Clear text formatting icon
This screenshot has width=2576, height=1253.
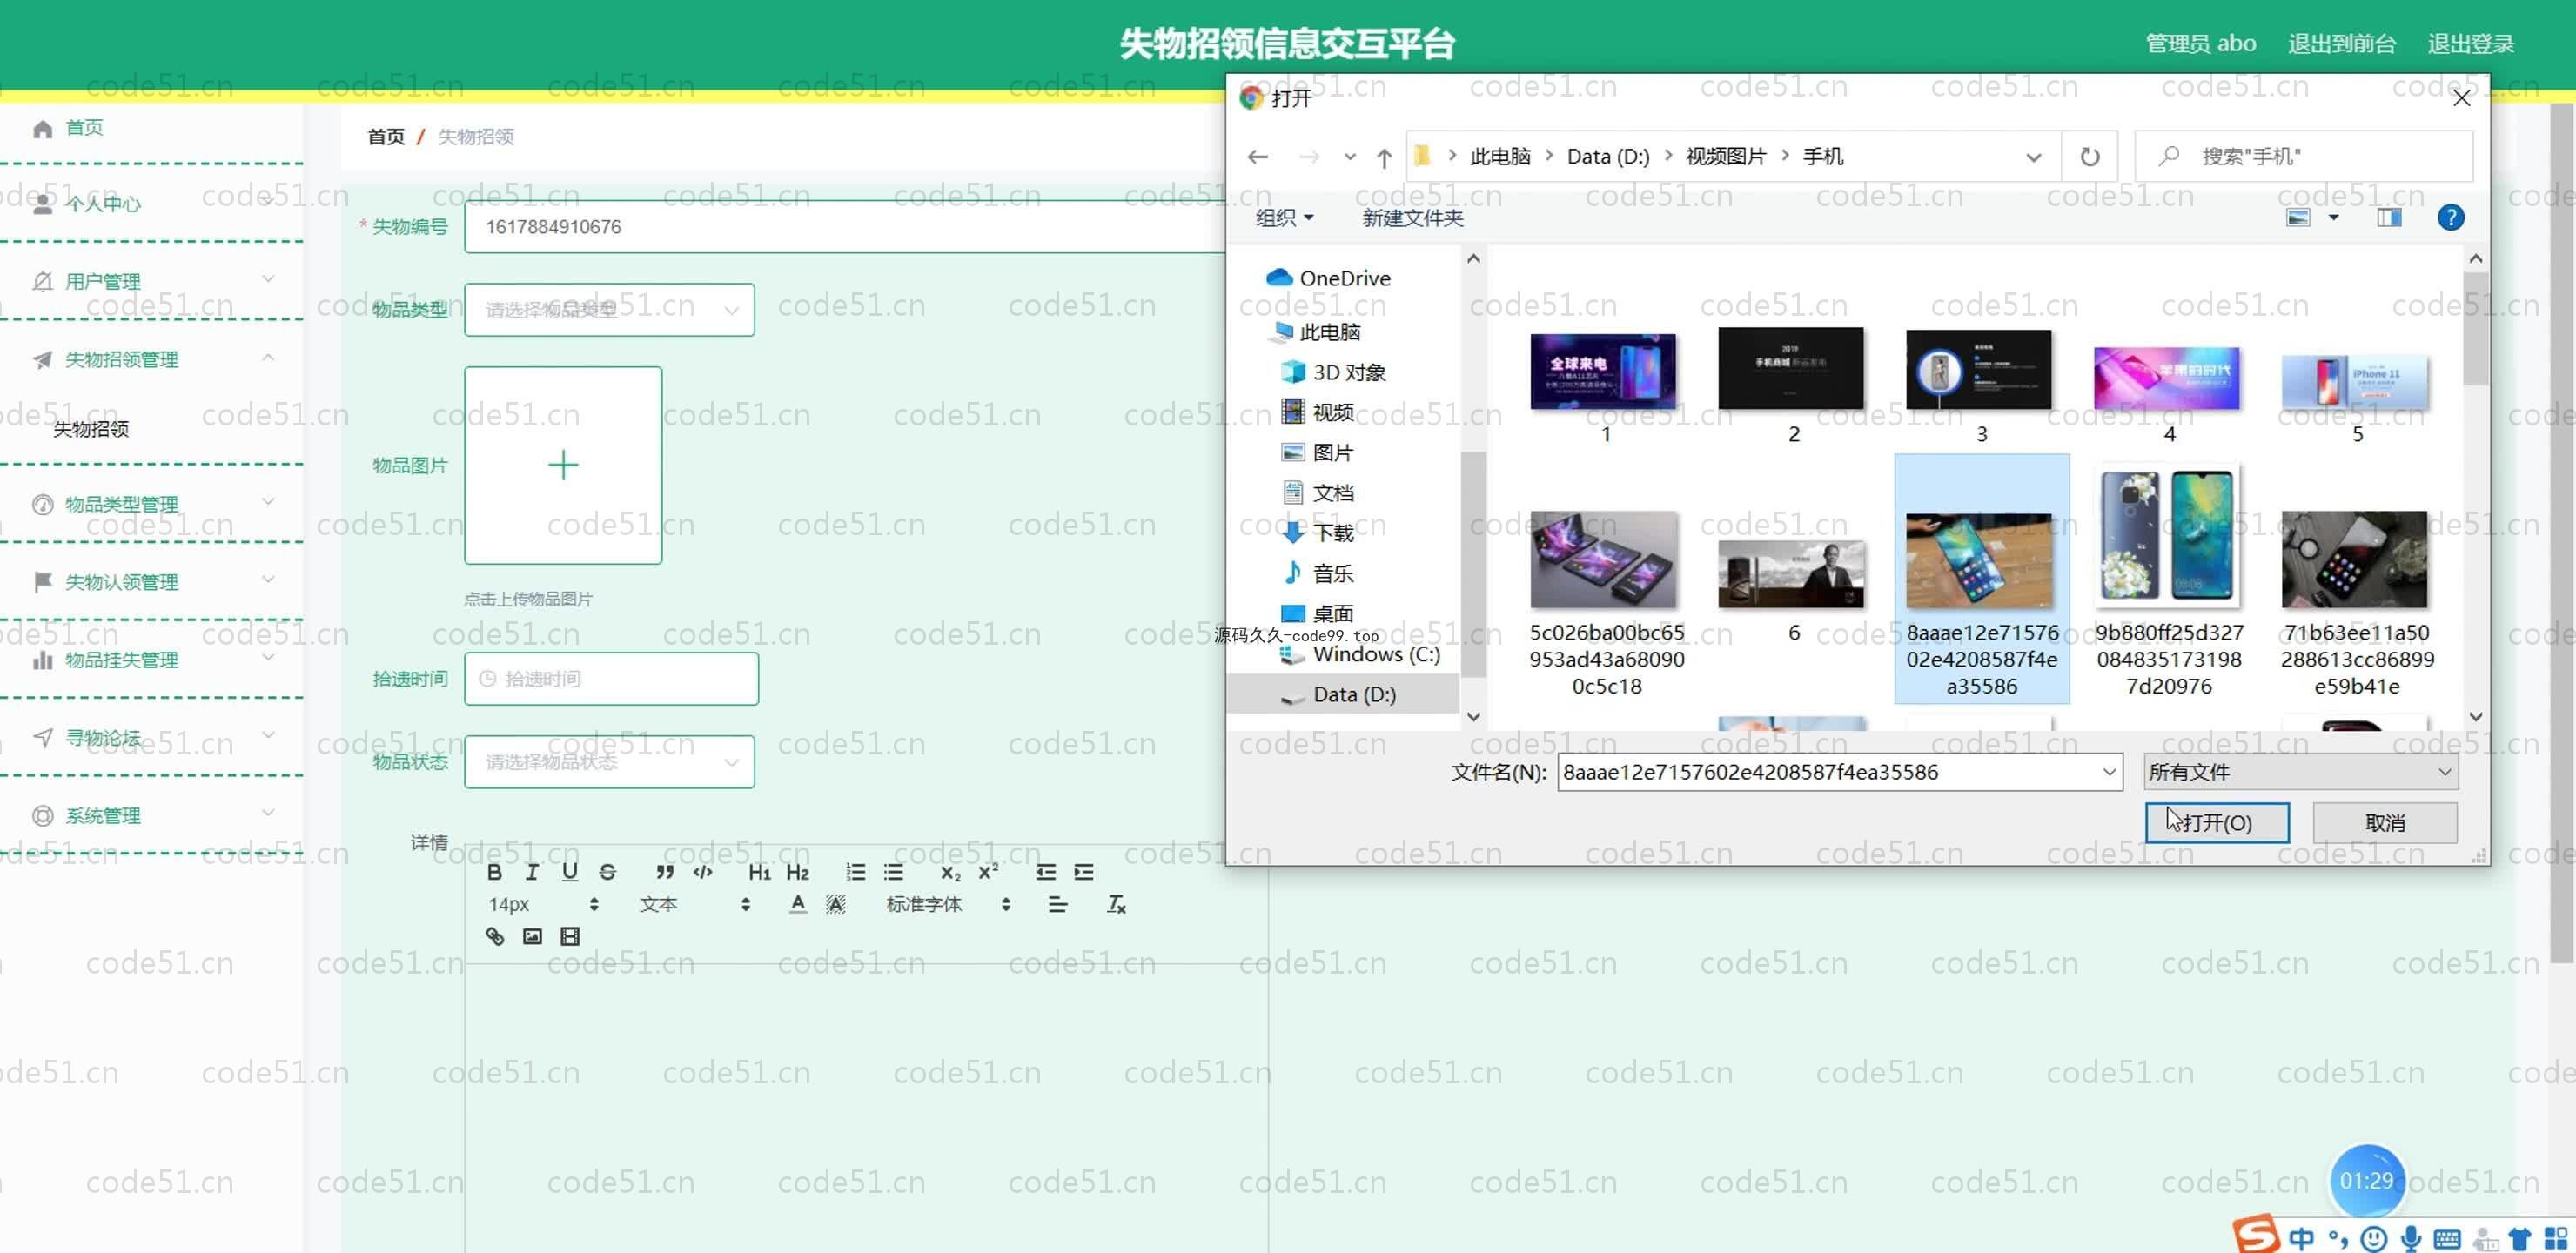pos(1116,904)
